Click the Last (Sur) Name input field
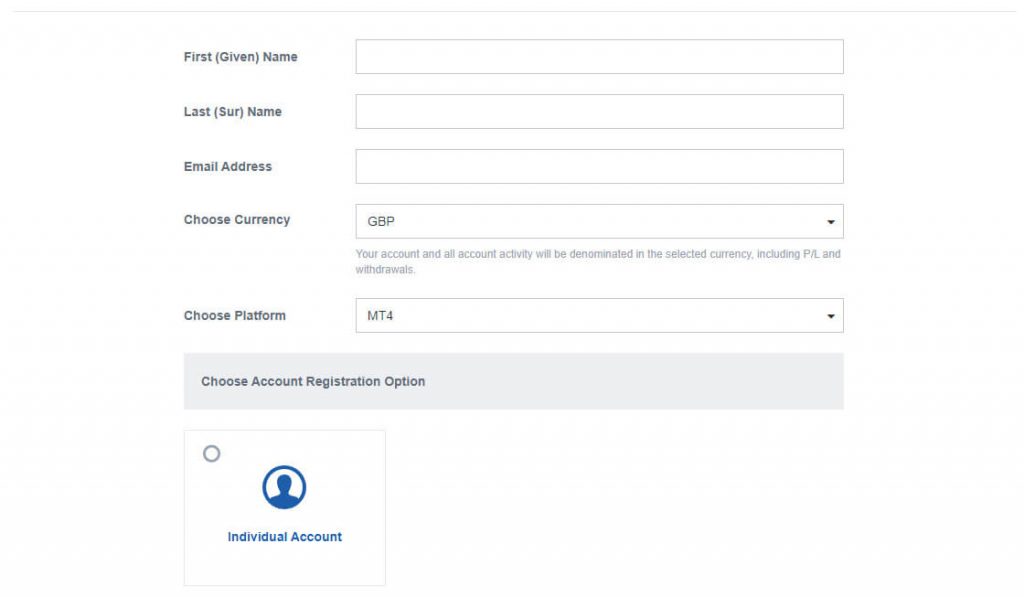Image resolution: width=1024 pixels, height=597 pixels. 598,111
